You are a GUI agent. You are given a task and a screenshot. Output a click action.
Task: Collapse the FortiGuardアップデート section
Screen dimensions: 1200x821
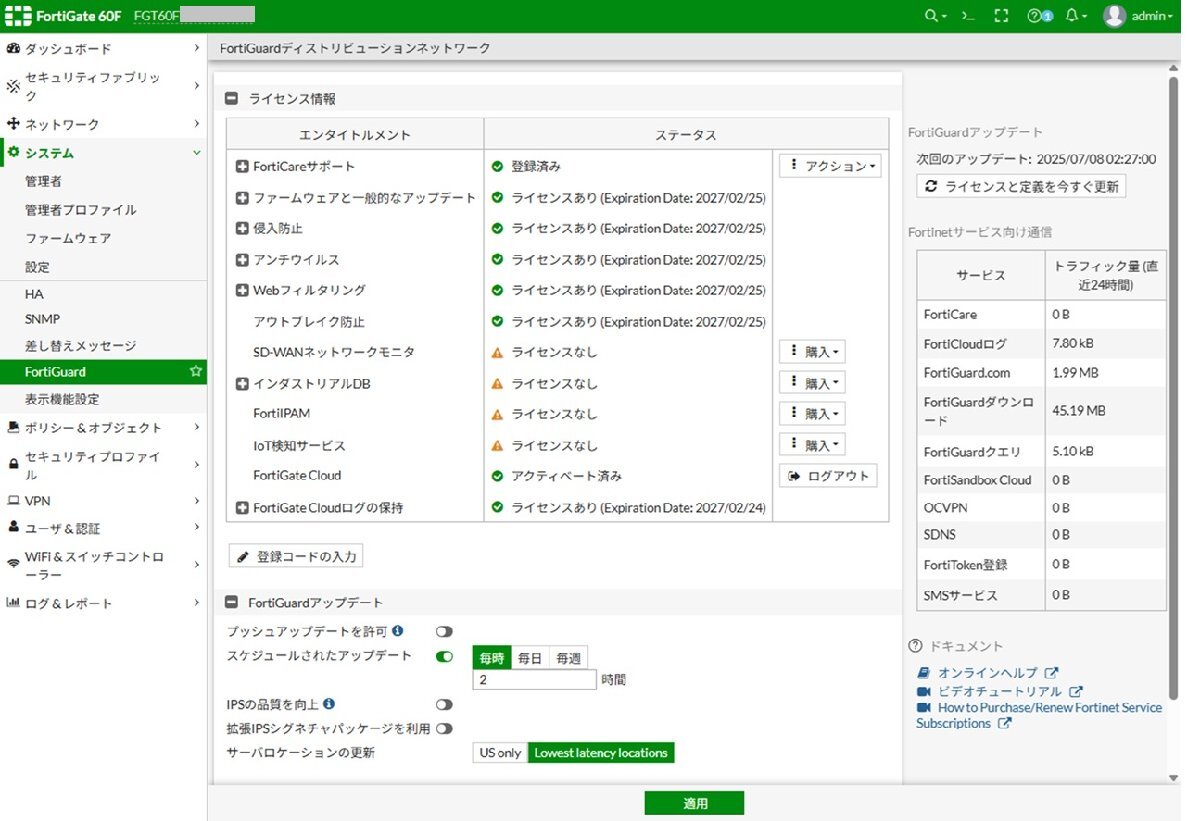231,602
